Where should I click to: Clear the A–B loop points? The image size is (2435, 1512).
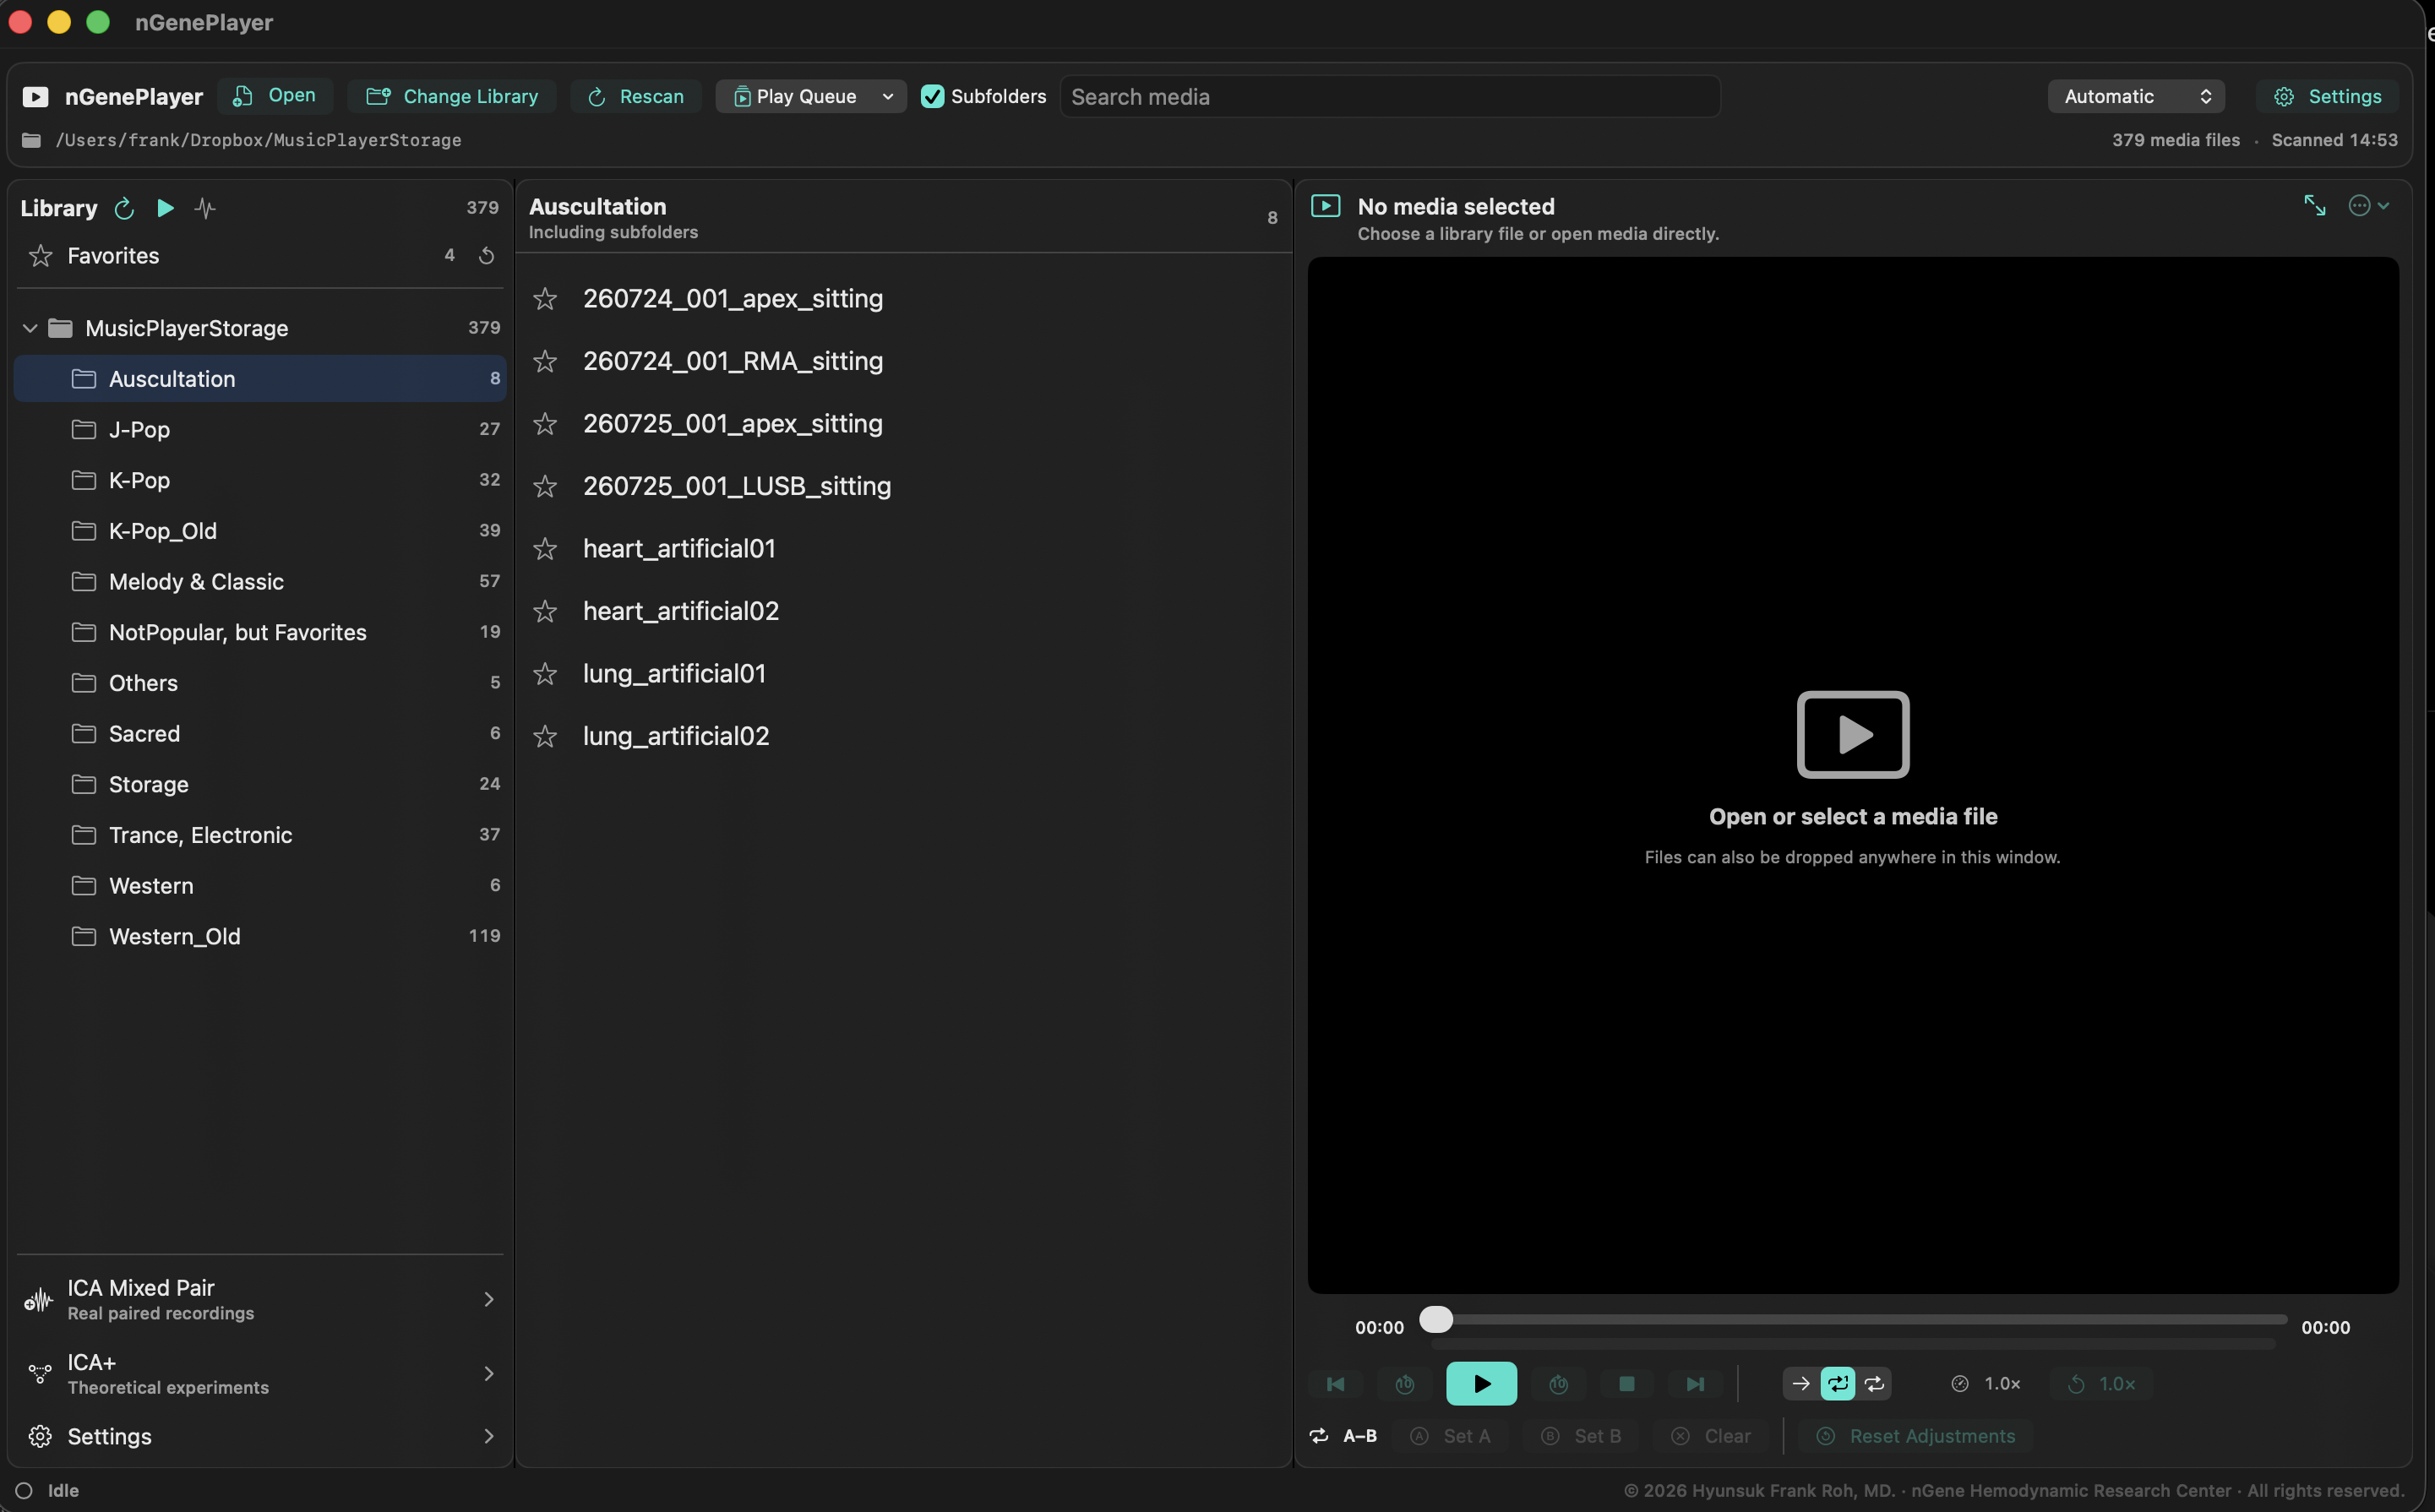pos(1711,1436)
